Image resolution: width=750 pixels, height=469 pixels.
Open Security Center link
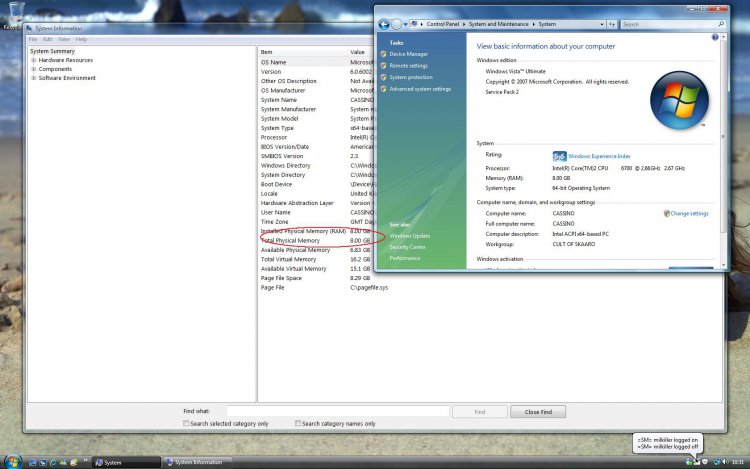coord(407,247)
